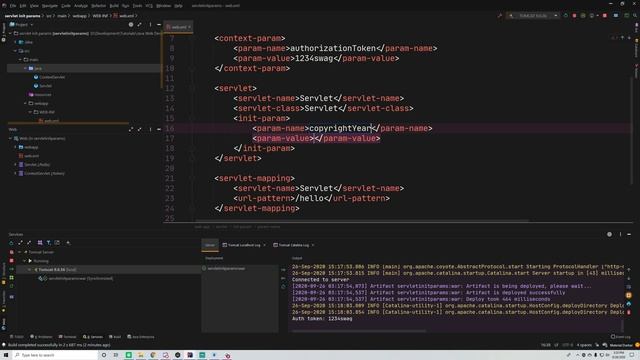Select the java folder in project tree
The image size is (640, 360).
[38, 68]
